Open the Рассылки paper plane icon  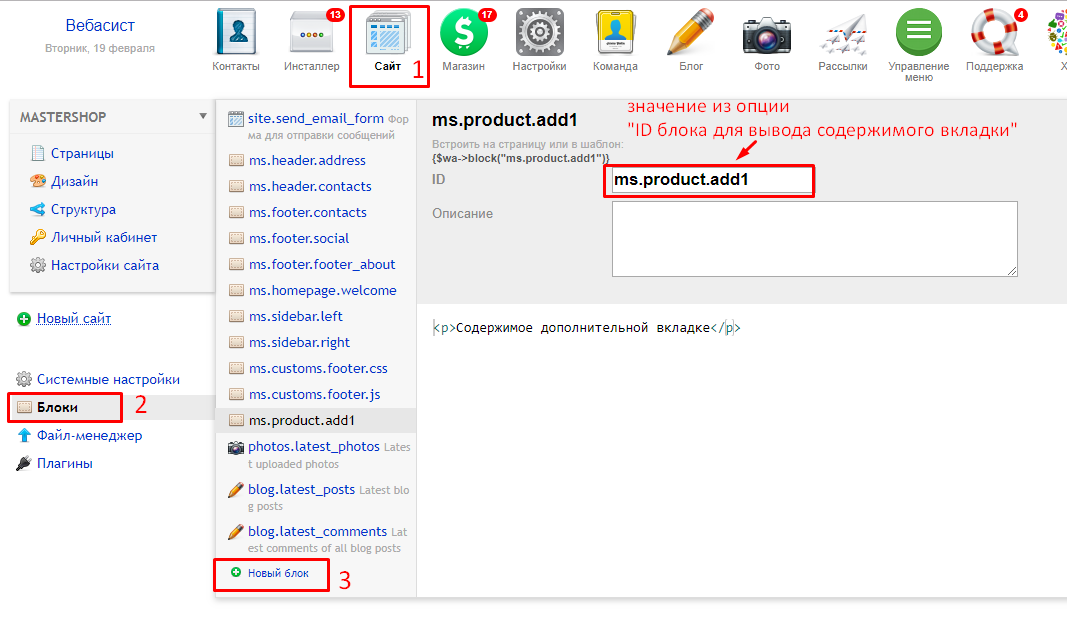[843, 34]
